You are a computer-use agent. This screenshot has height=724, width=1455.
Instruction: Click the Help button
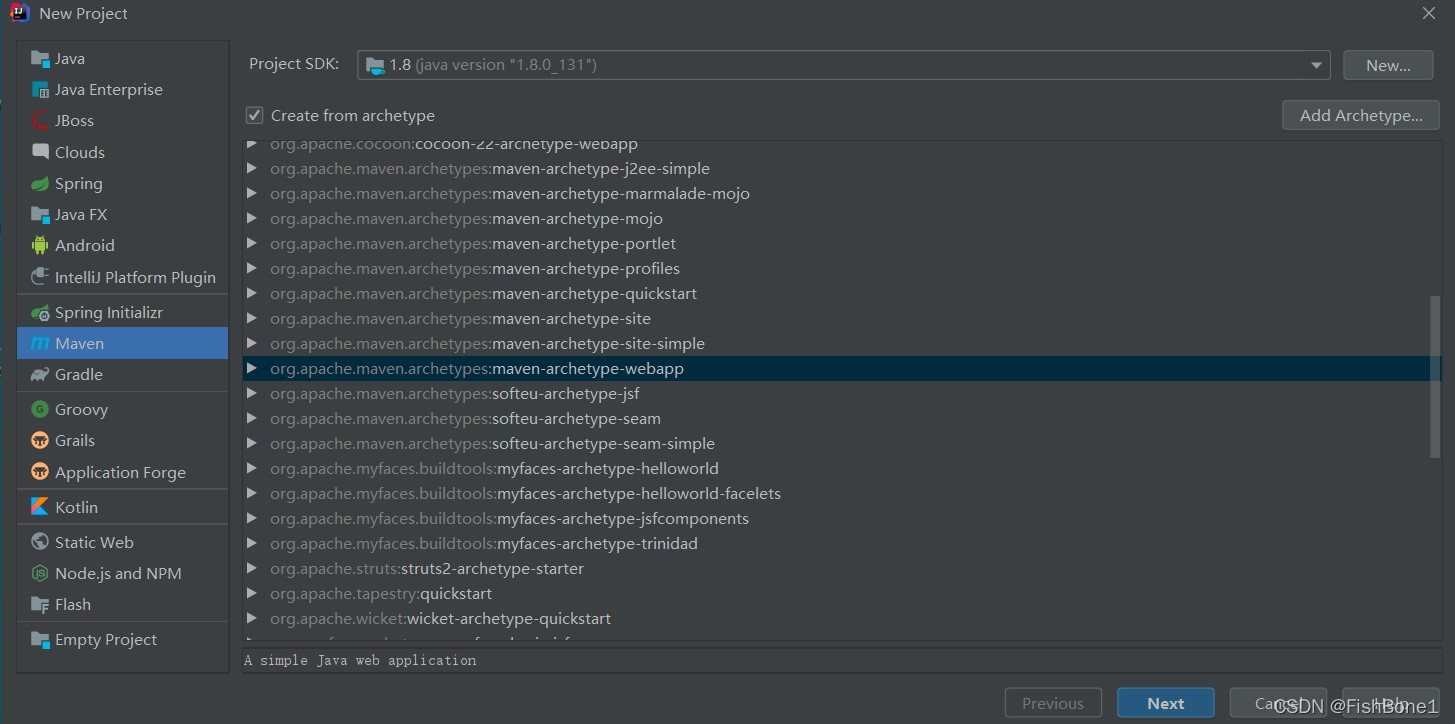coord(1390,703)
